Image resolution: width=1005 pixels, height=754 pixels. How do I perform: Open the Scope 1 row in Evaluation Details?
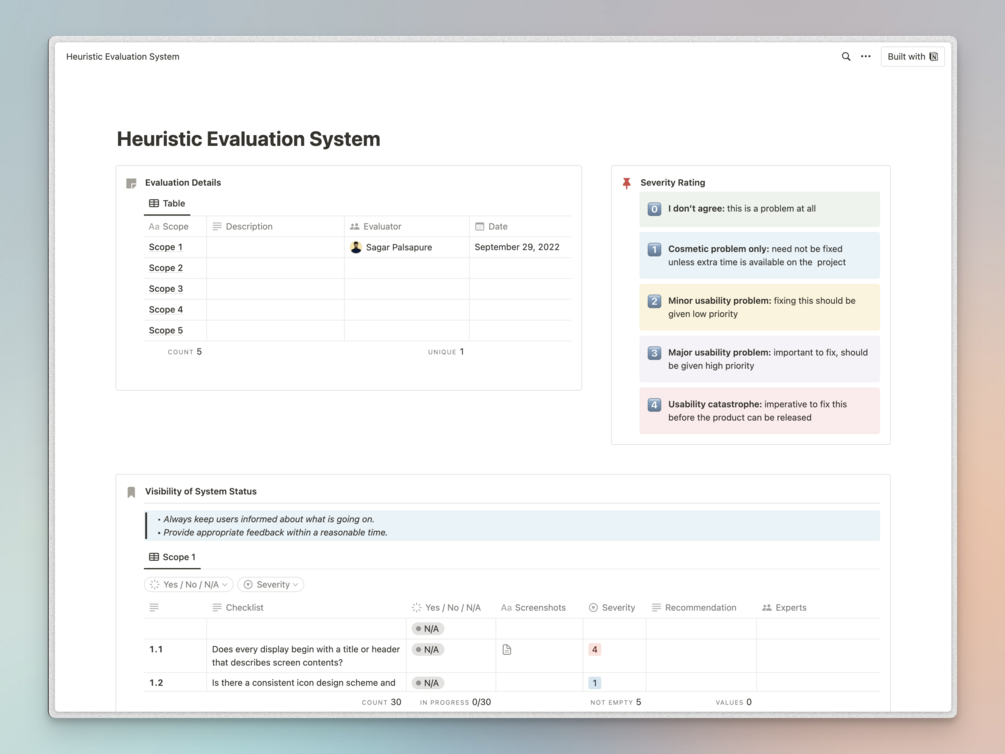point(166,246)
